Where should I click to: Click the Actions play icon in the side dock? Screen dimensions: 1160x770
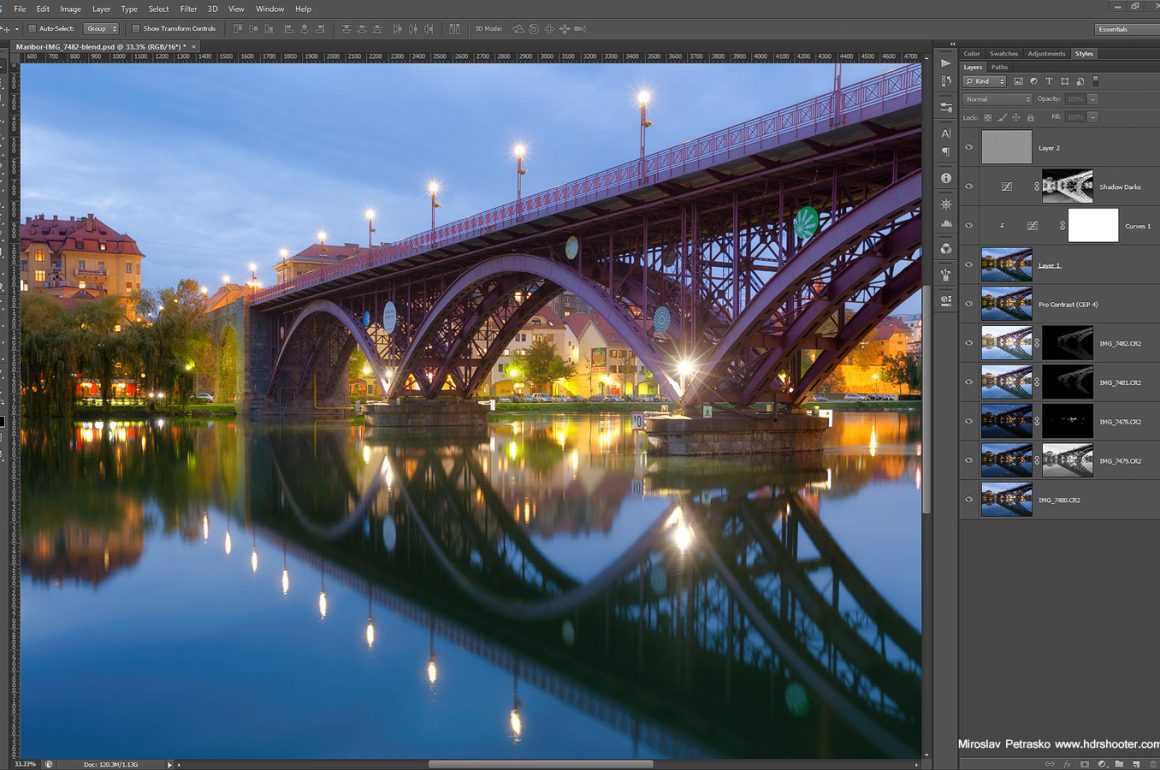(x=945, y=62)
